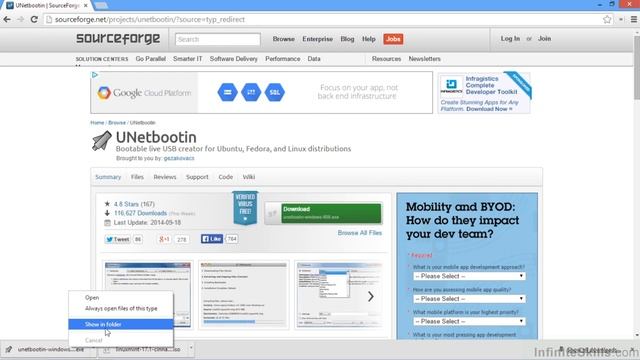Expand the assessing mobile app quality dropdown
640x360 pixels.
469,299
